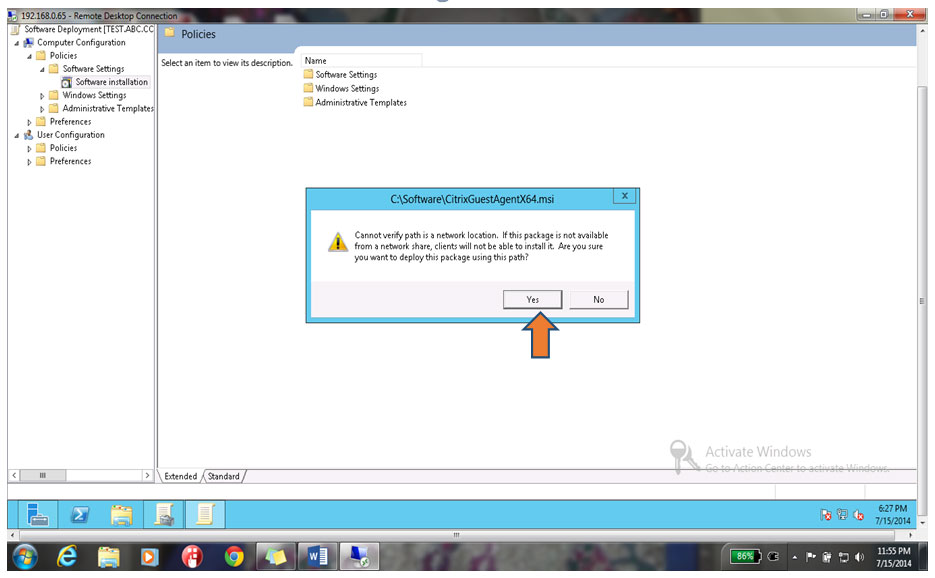This screenshot has height=578, width=935.
Task: Click No in the deployment warning dialog
Action: (x=598, y=299)
